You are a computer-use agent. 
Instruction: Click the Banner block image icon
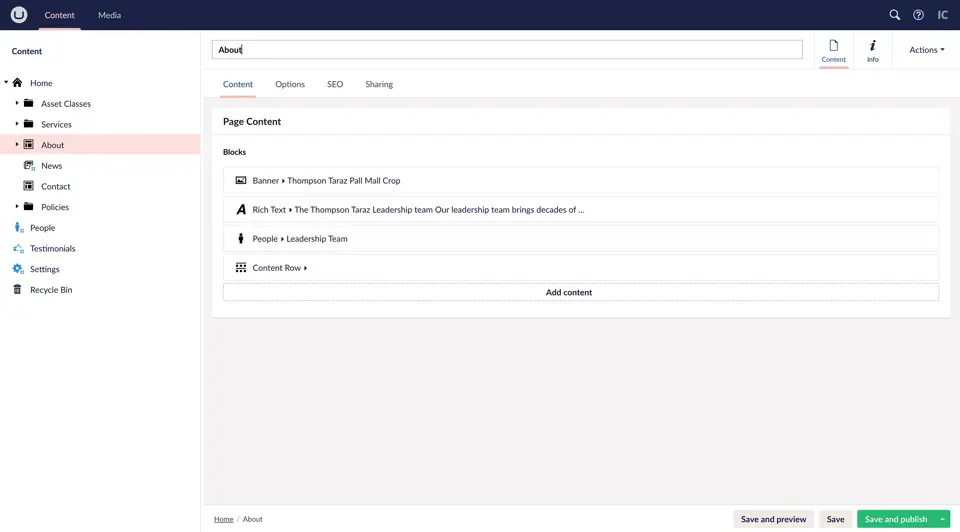241,181
